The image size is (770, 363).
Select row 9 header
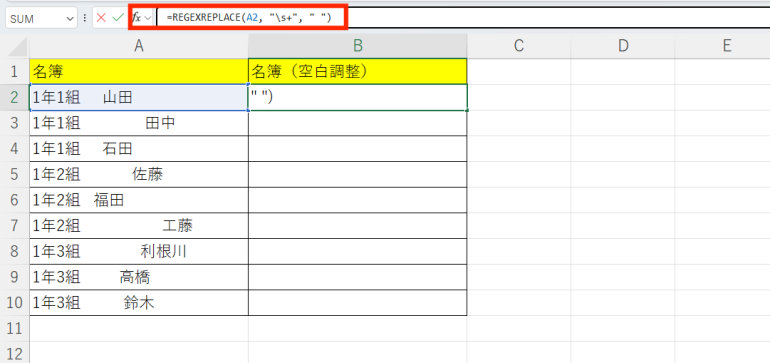pos(15,277)
